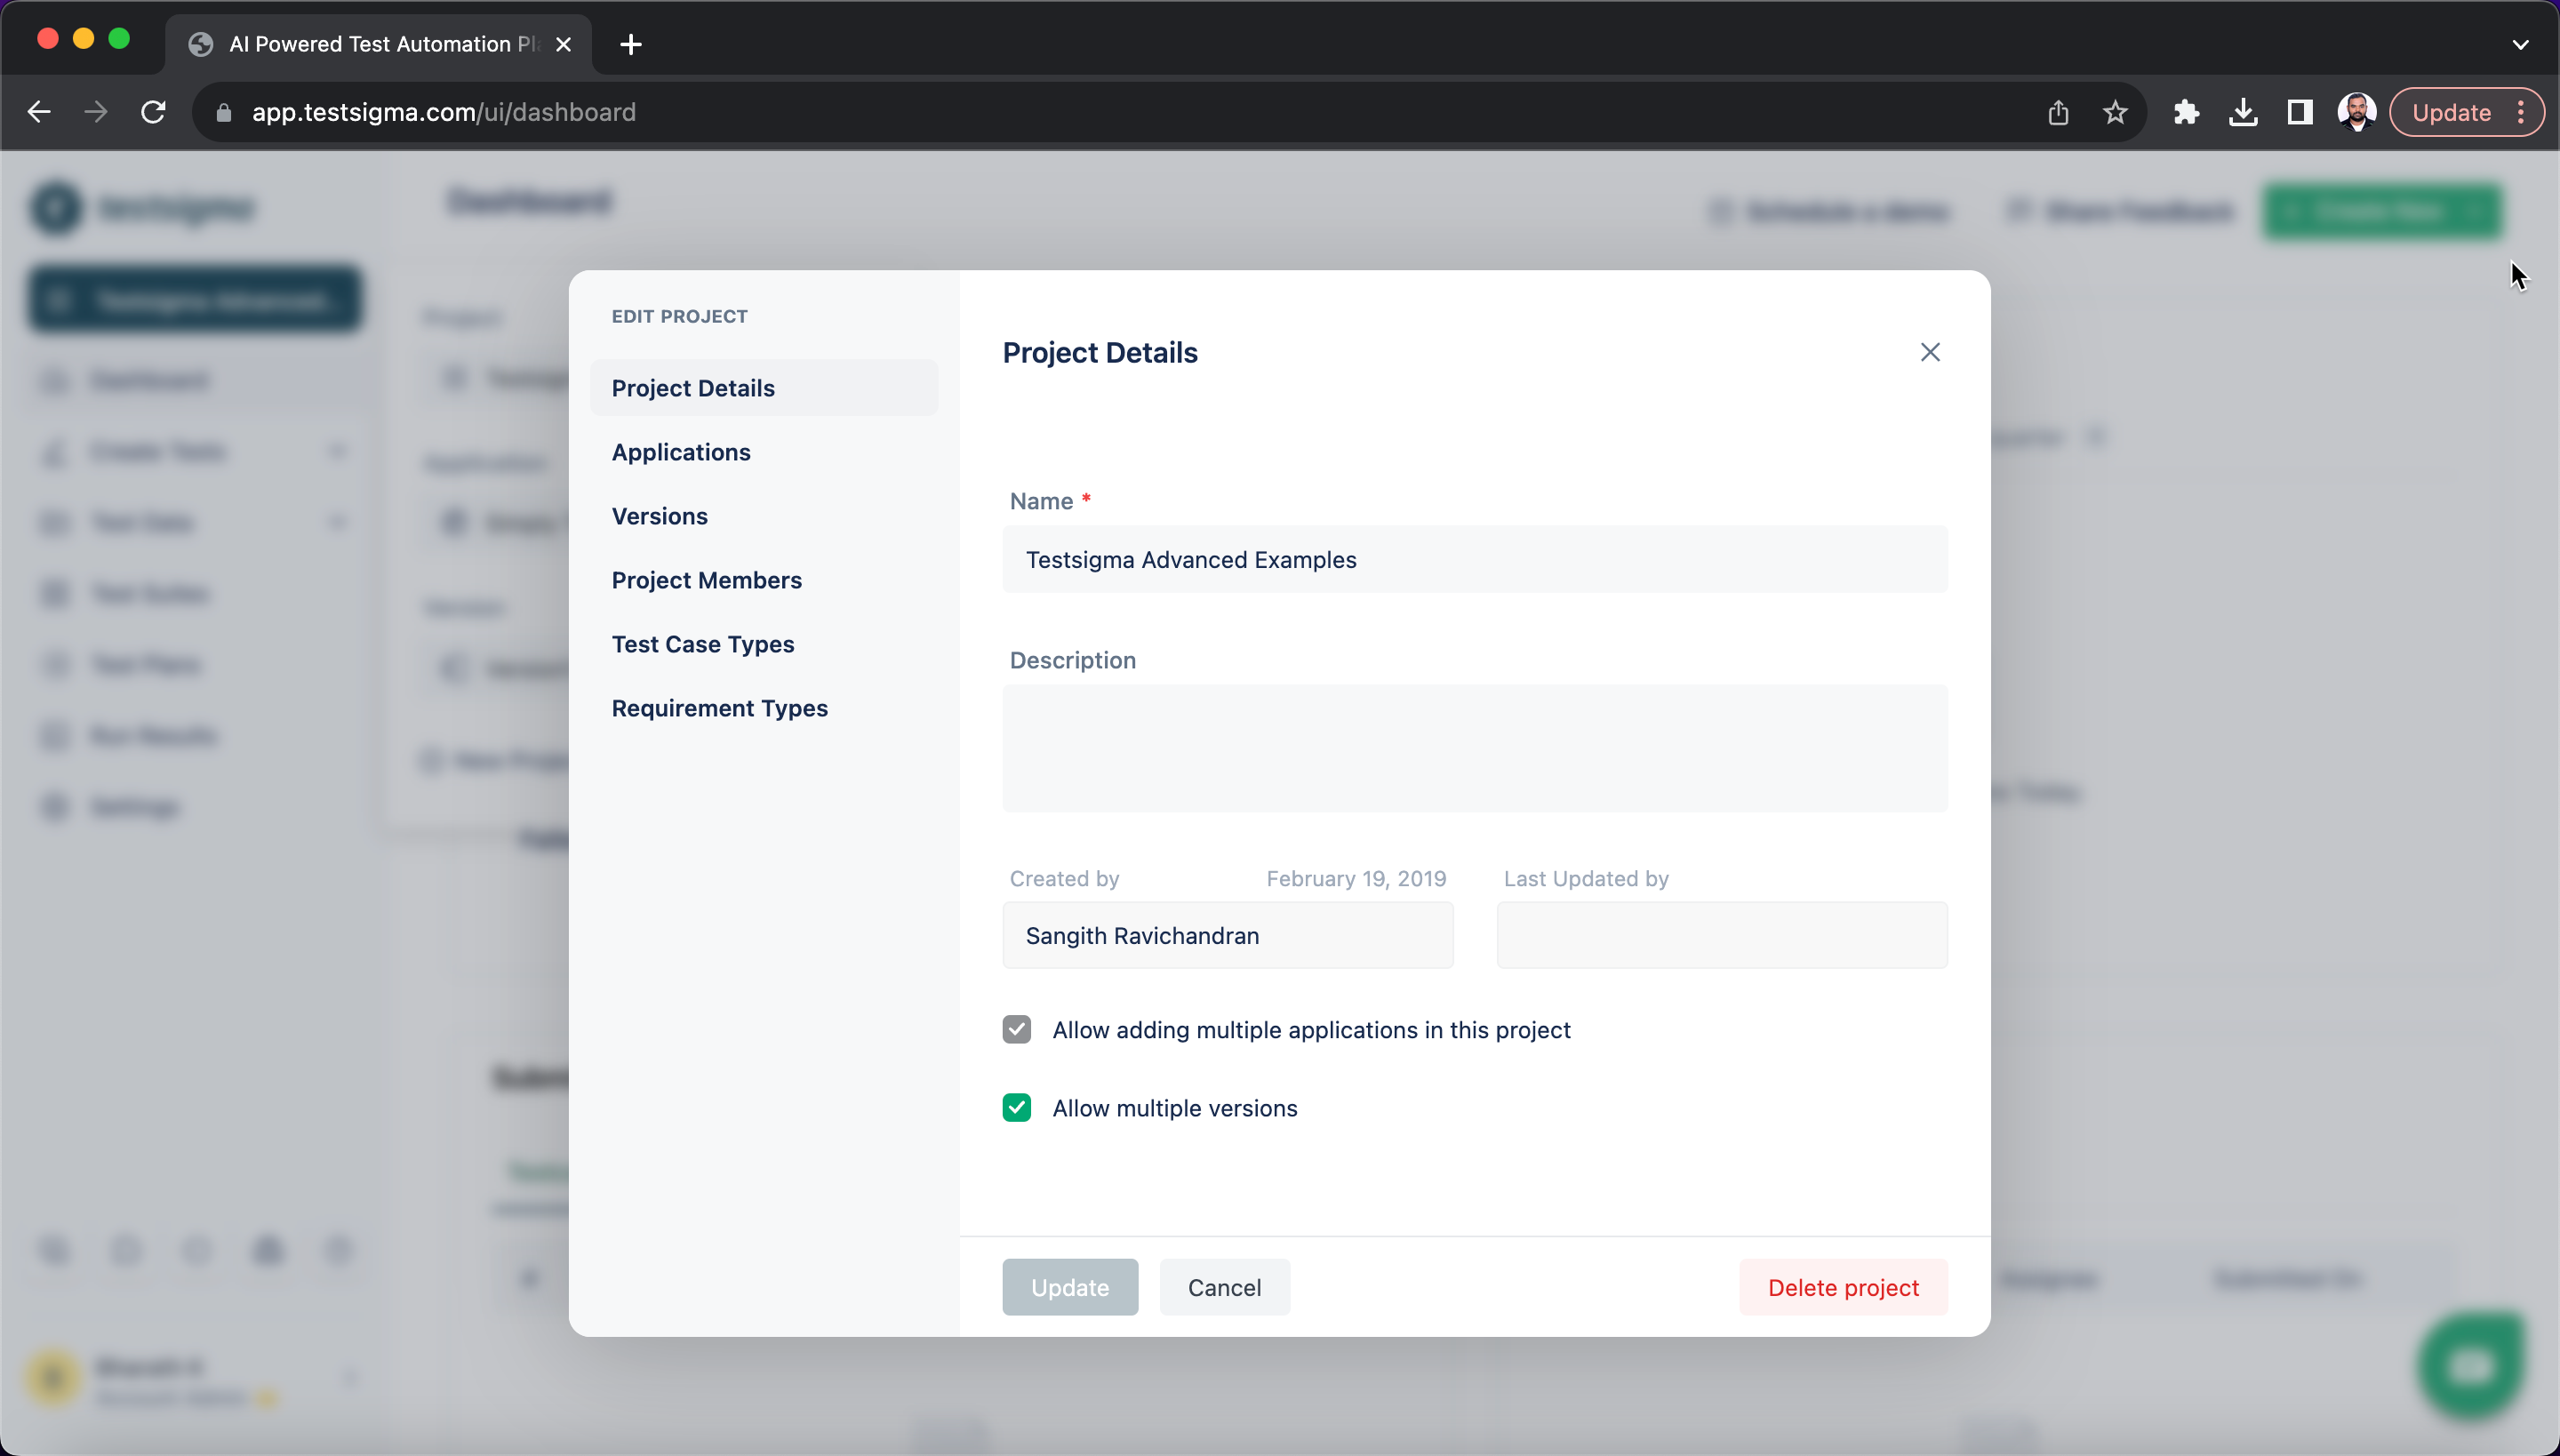Screen dimensions: 2560x1456
Task: Open the Project Members section
Action: tap(705, 580)
